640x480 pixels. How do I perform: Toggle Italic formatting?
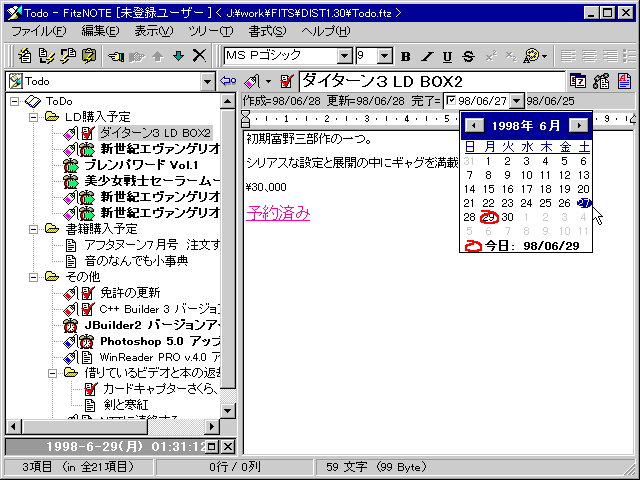(x=427, y=56)
